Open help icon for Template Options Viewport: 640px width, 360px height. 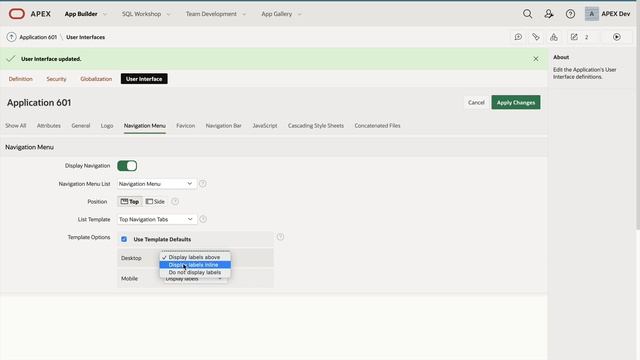click(x=280, y=237)
